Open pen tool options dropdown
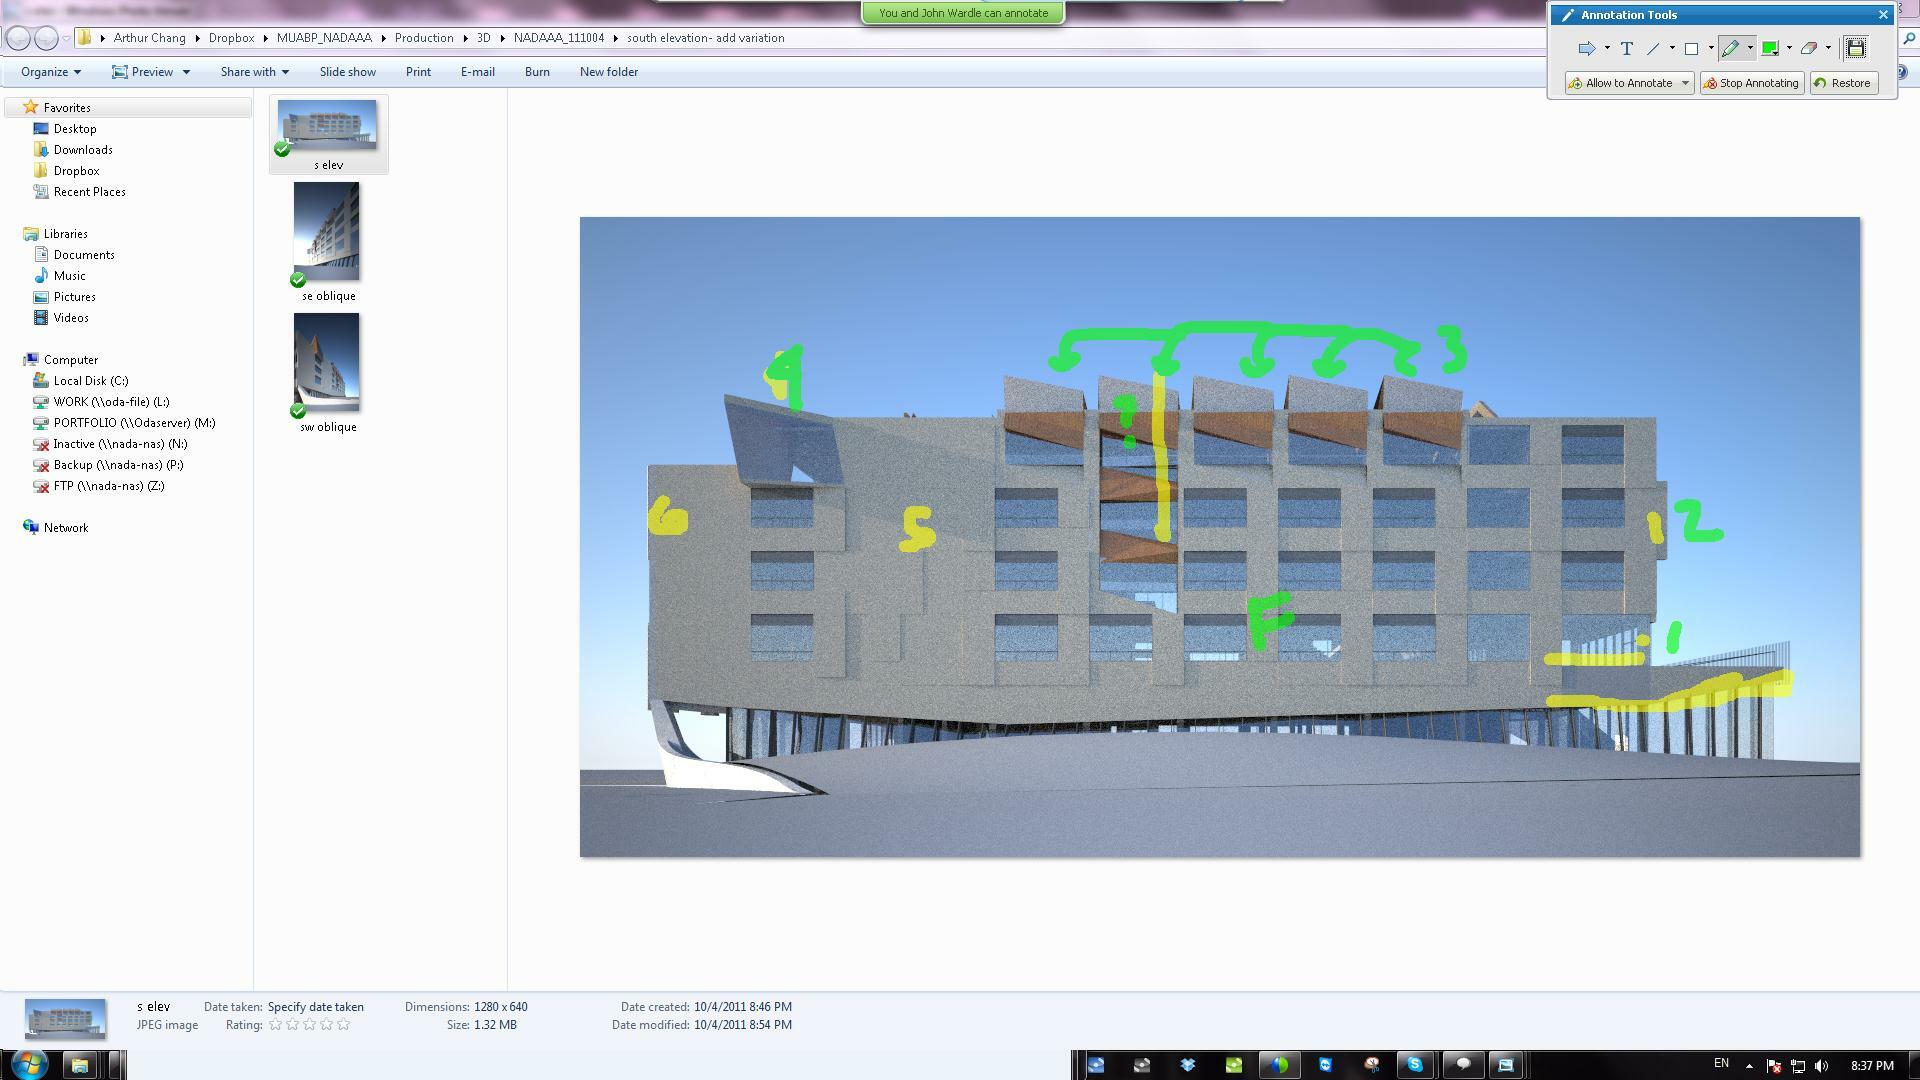1920x1080 pixels. (x=1750, y=48)
